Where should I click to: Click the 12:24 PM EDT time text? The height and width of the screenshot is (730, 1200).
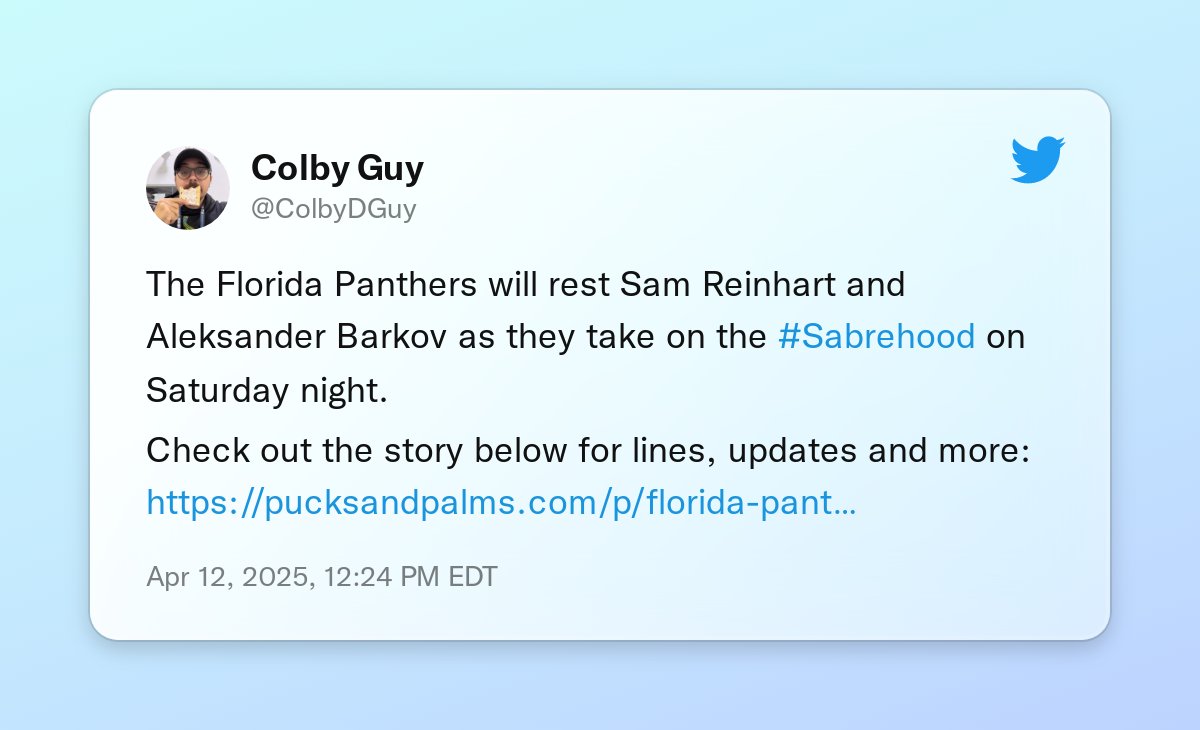pos(411,577)
